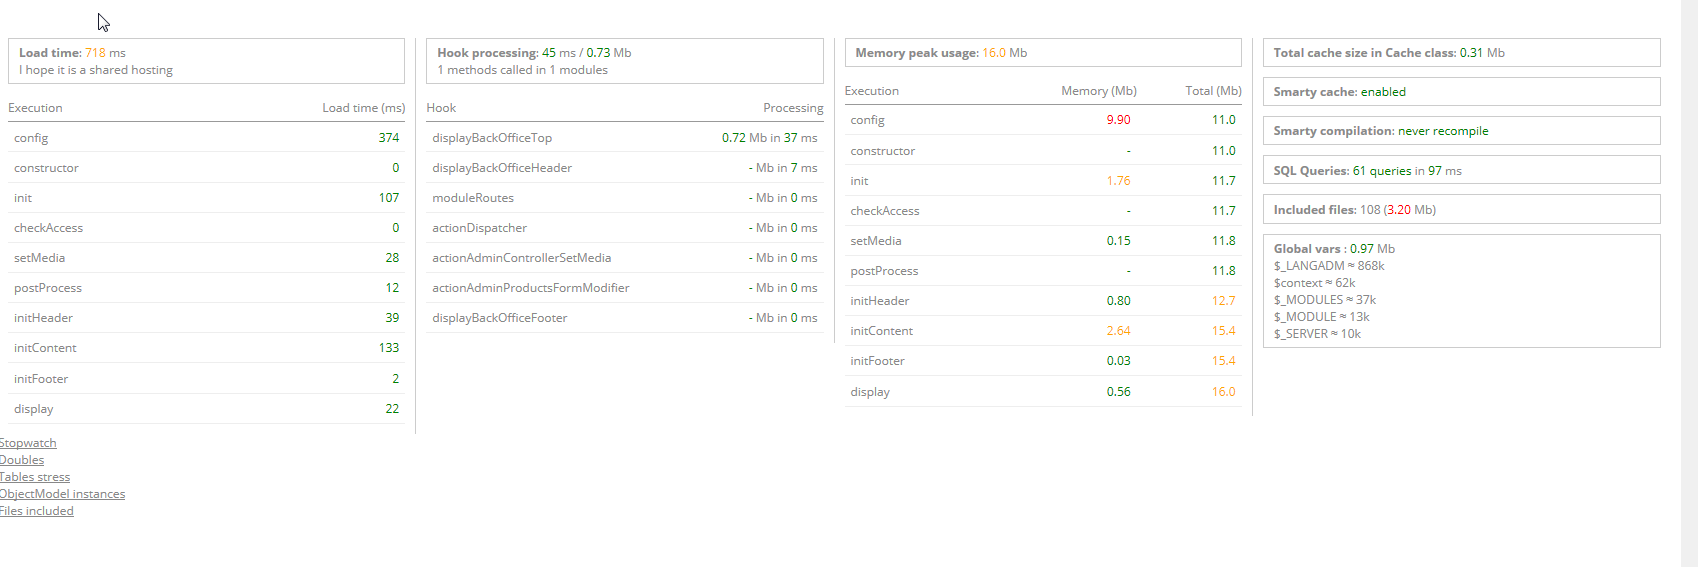Select the Hook processing summary box

click(x=624, y=61)
